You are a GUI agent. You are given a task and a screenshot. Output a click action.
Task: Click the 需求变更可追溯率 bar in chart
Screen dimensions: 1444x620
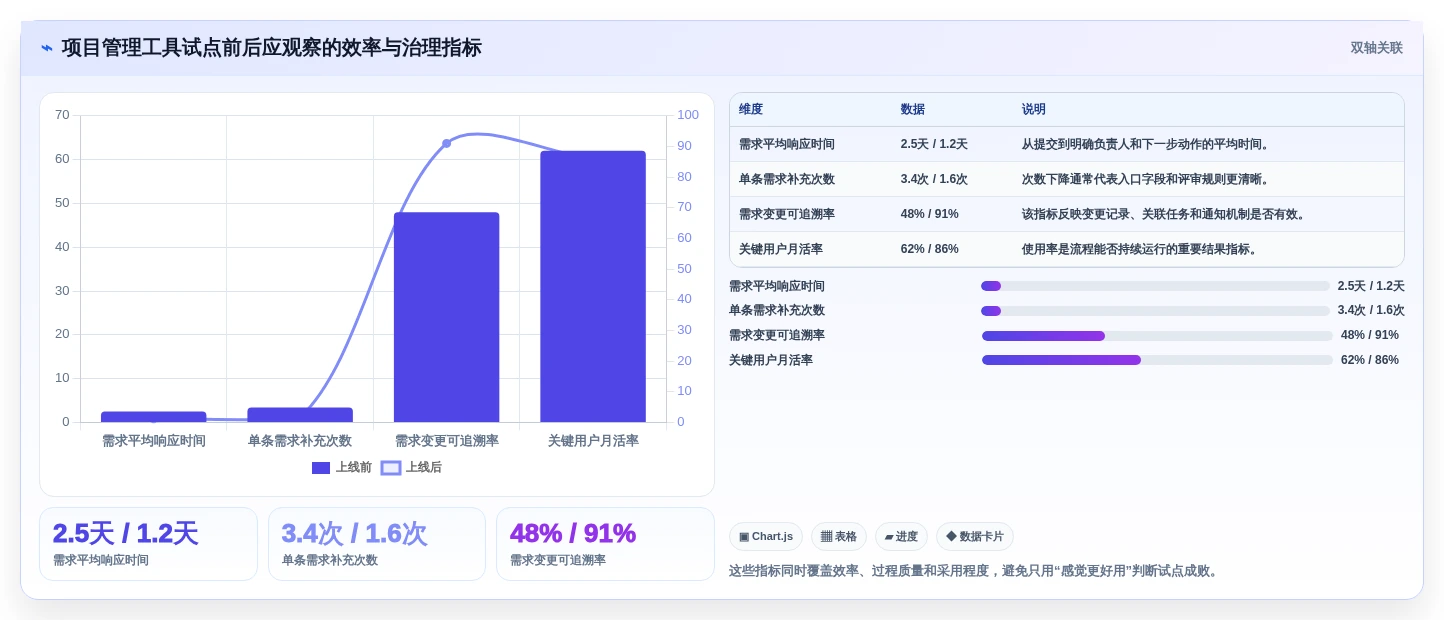[446, 317]
